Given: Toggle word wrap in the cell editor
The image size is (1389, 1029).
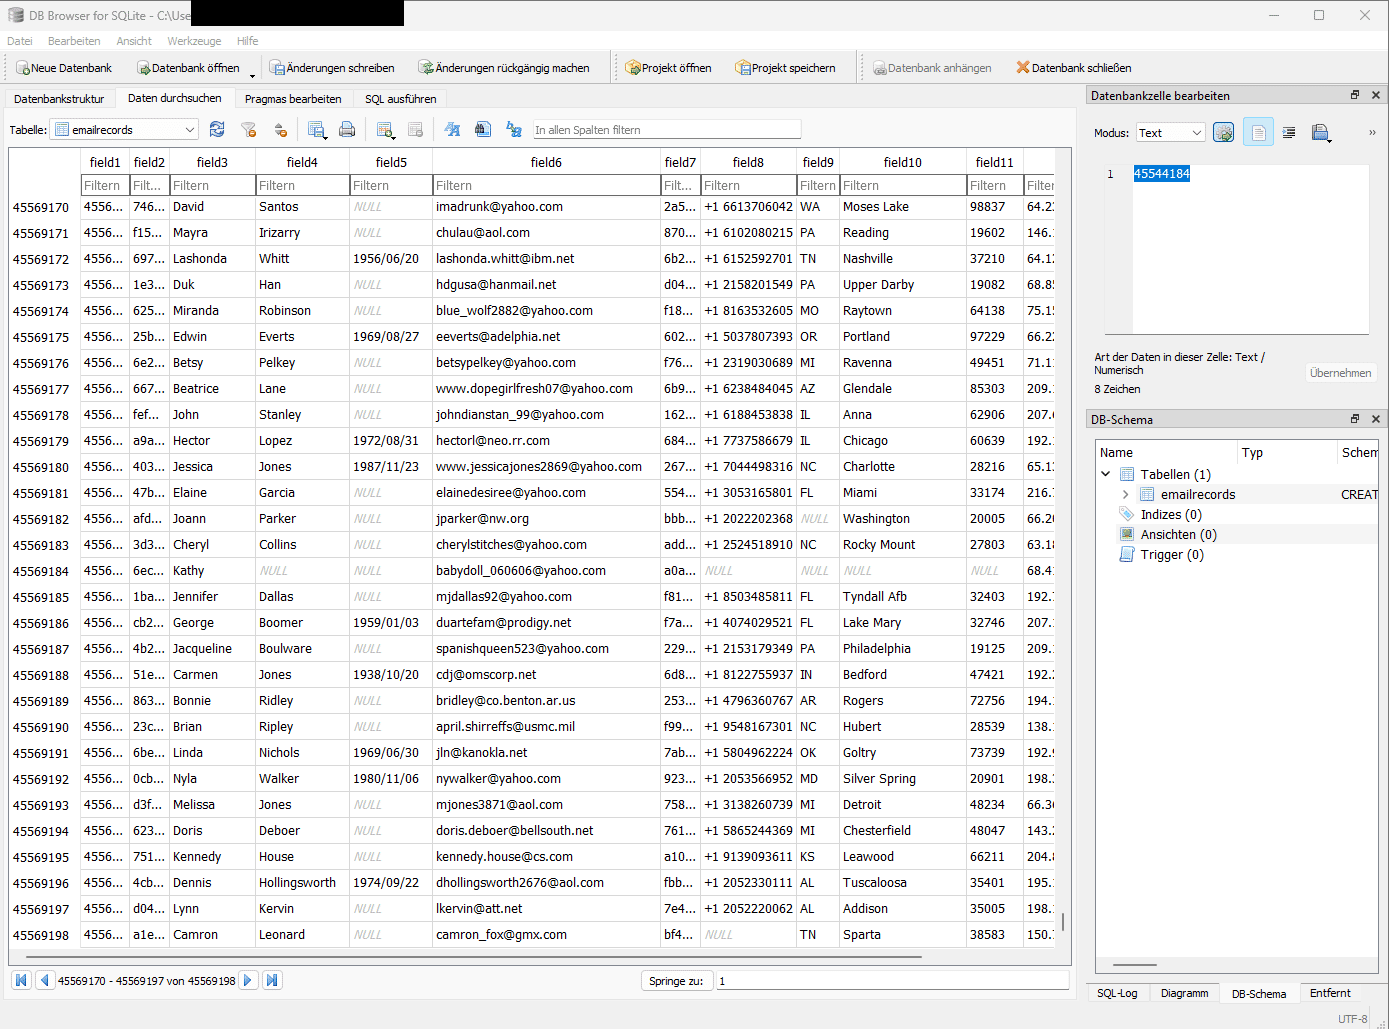Looking at the screenshot, I should (x=1288, y=131).
